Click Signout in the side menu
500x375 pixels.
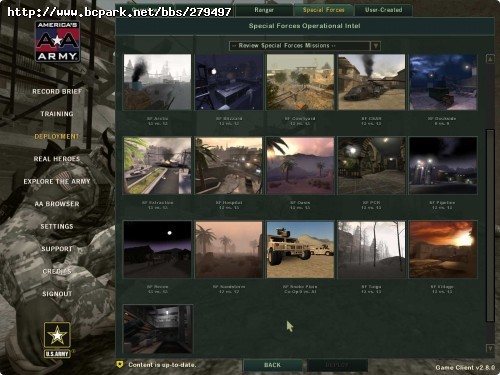[57, 294]
